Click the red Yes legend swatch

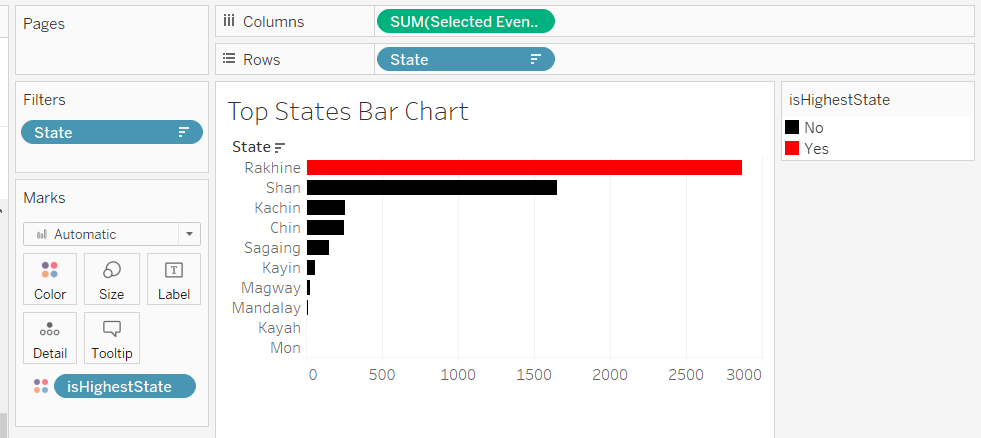[x=792, y=148]
